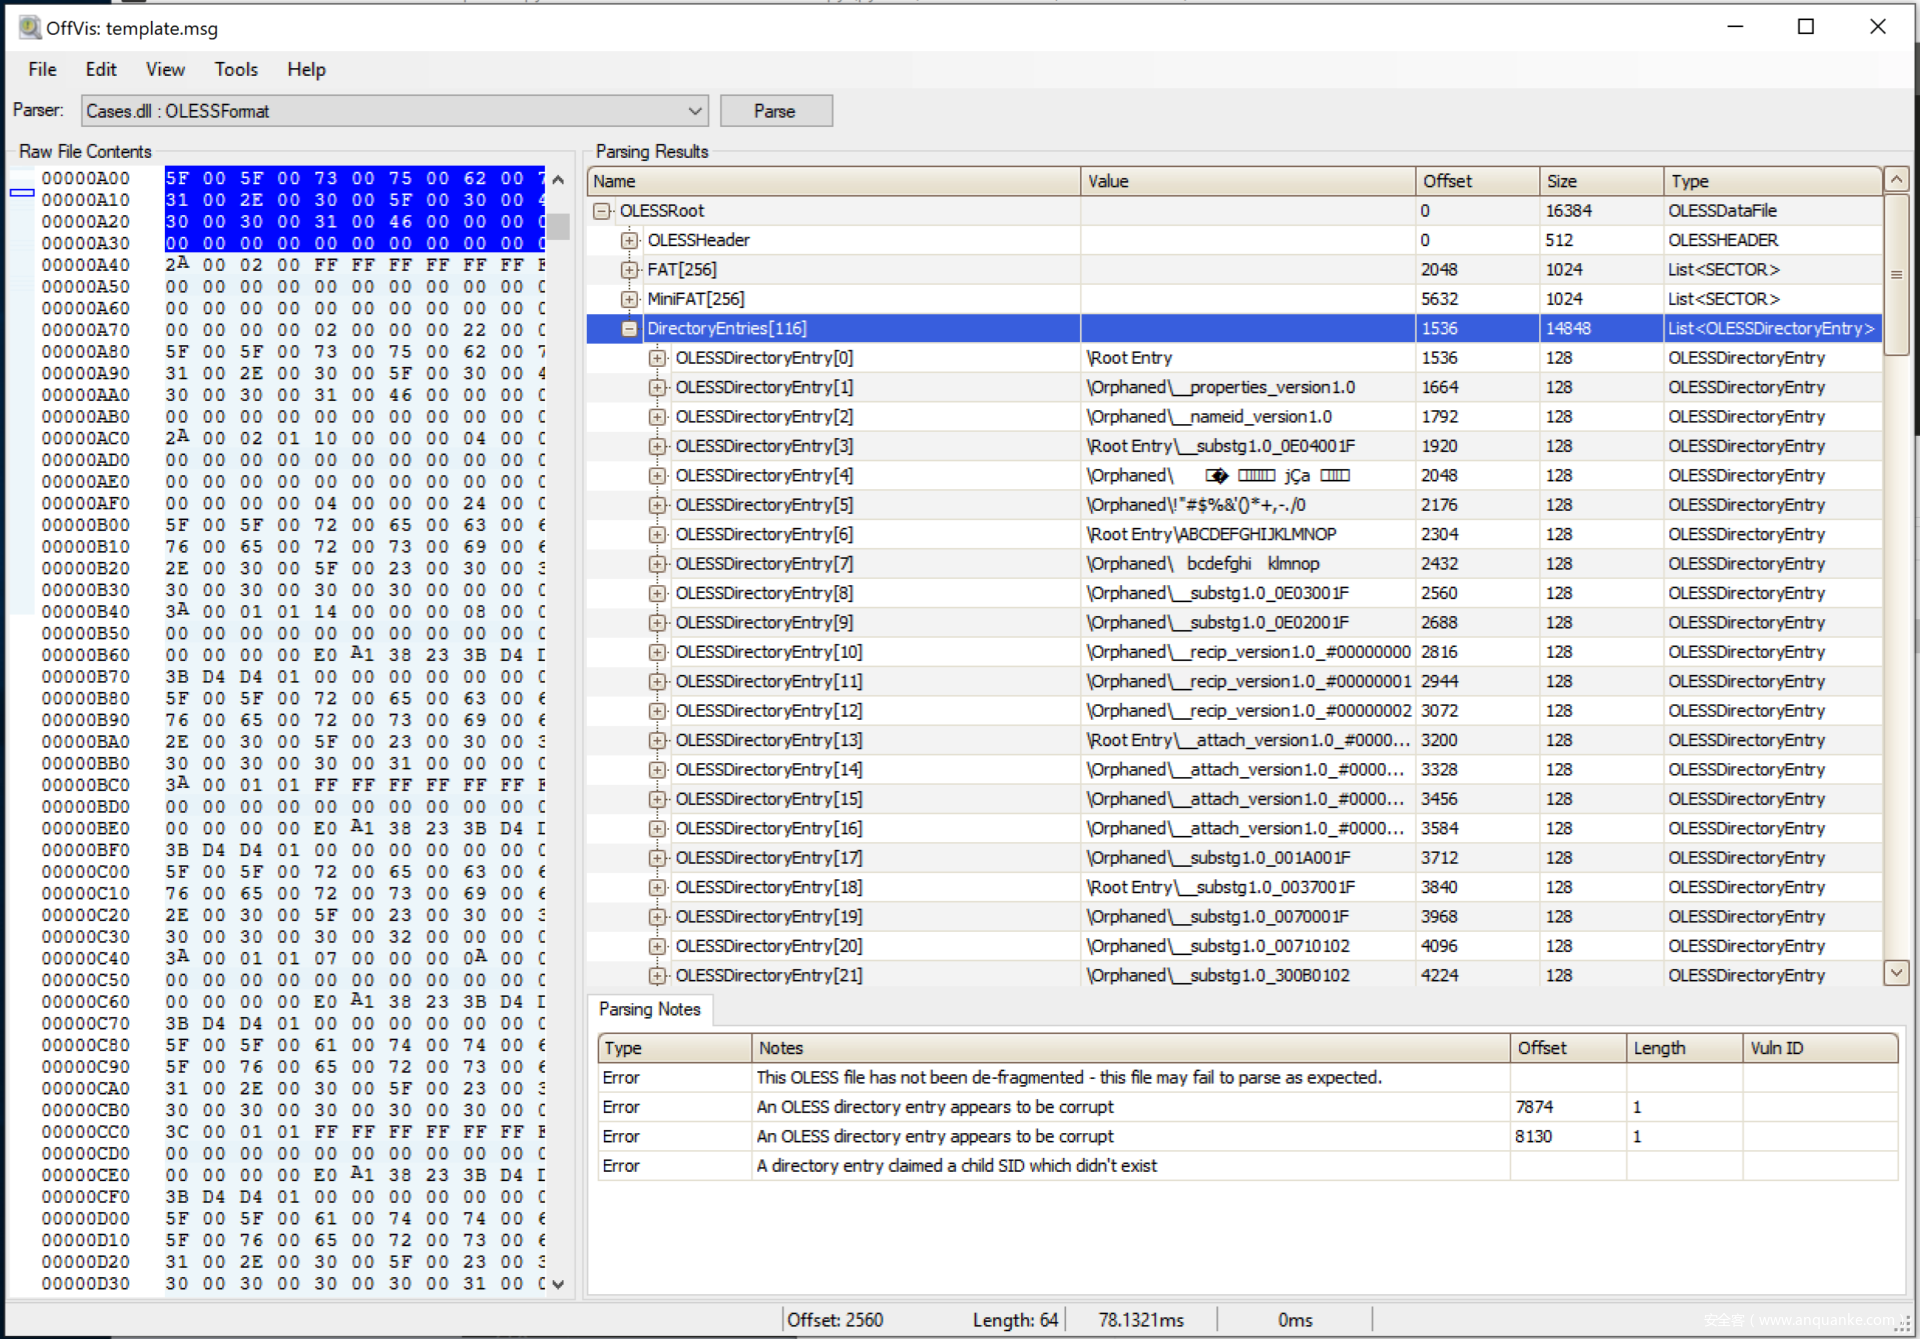Expand the MiniFAT[256] tree node

coord(629,299)
